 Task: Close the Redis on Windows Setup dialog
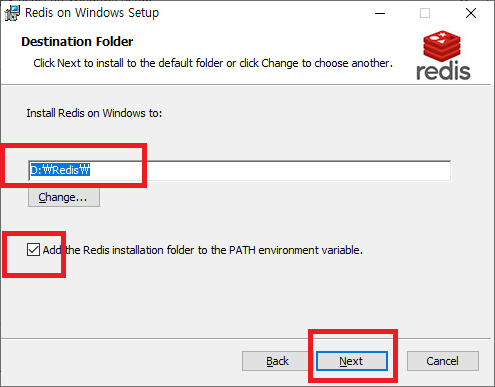[471, 13]
